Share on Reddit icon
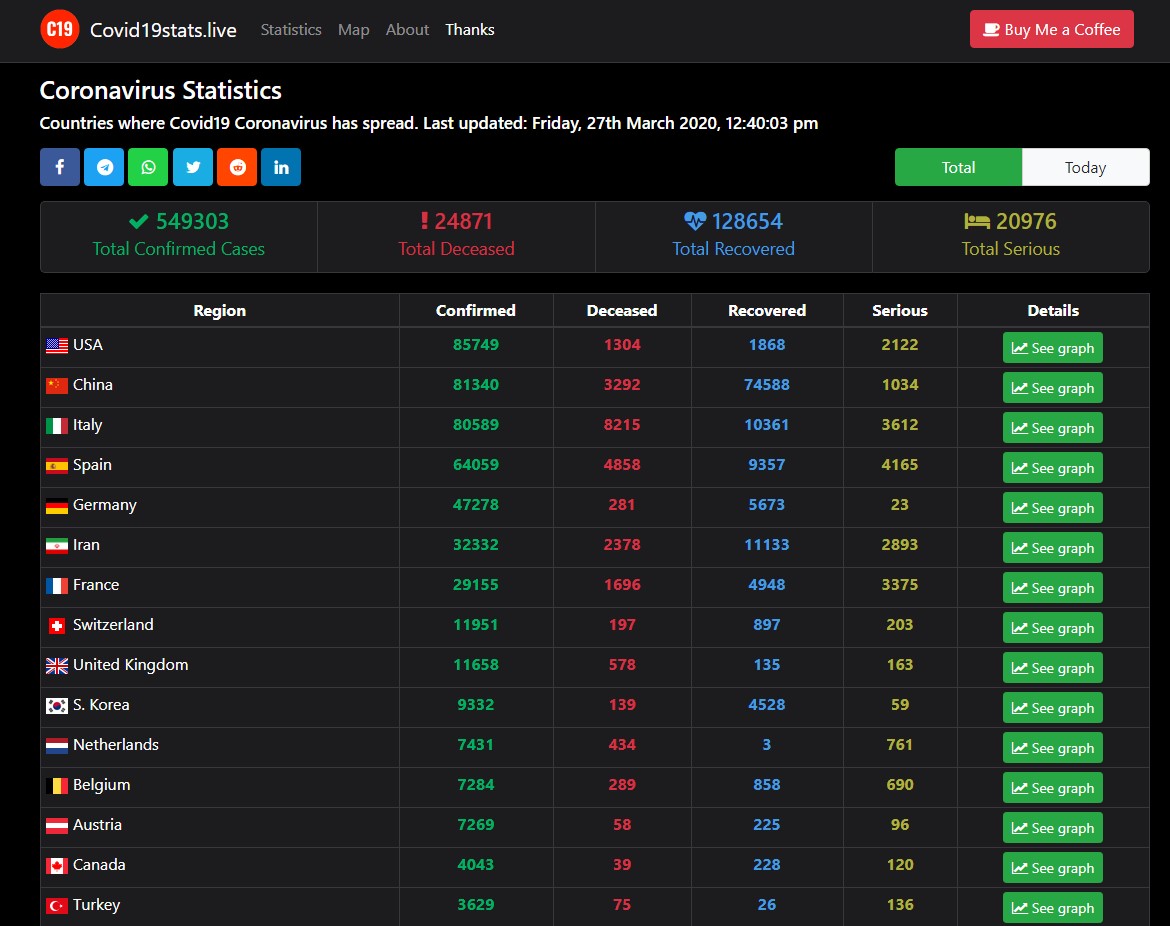Viewport: 1170px width, 926px height. click(237, 167)
